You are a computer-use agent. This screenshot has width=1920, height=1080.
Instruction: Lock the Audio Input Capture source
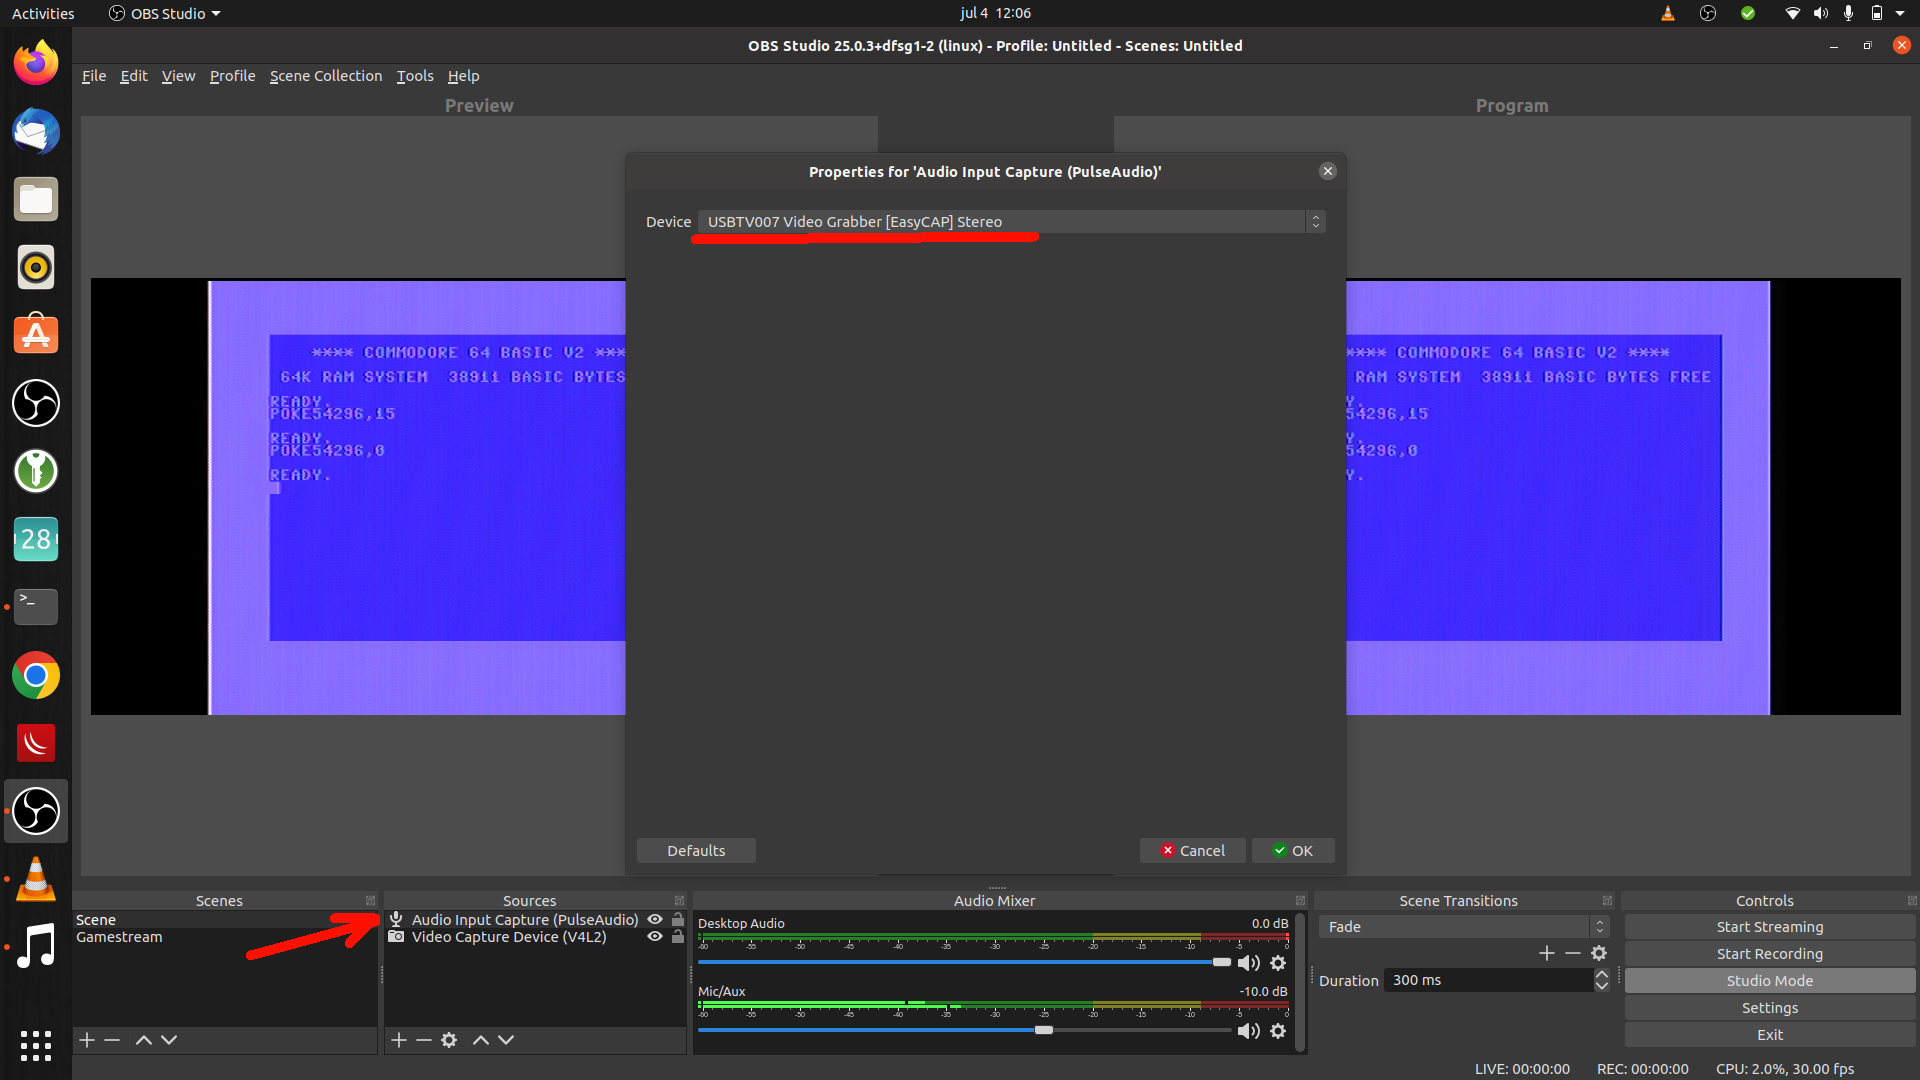678,920
